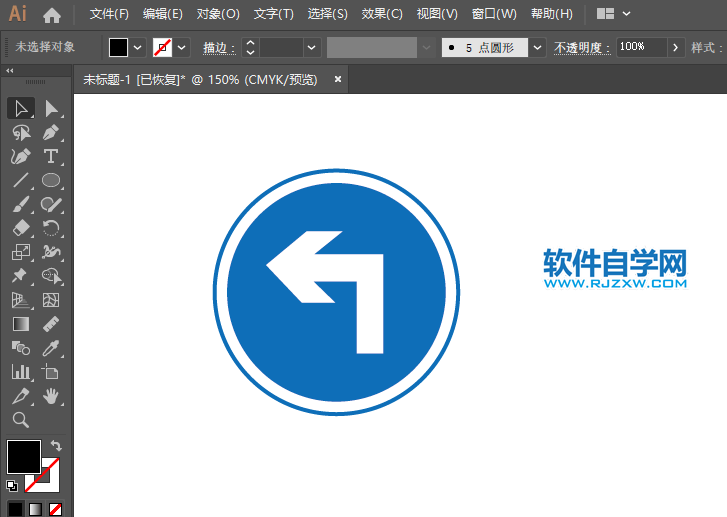
Task: Click the fill color swatch in control bar
Action: (x=118, y=47)
